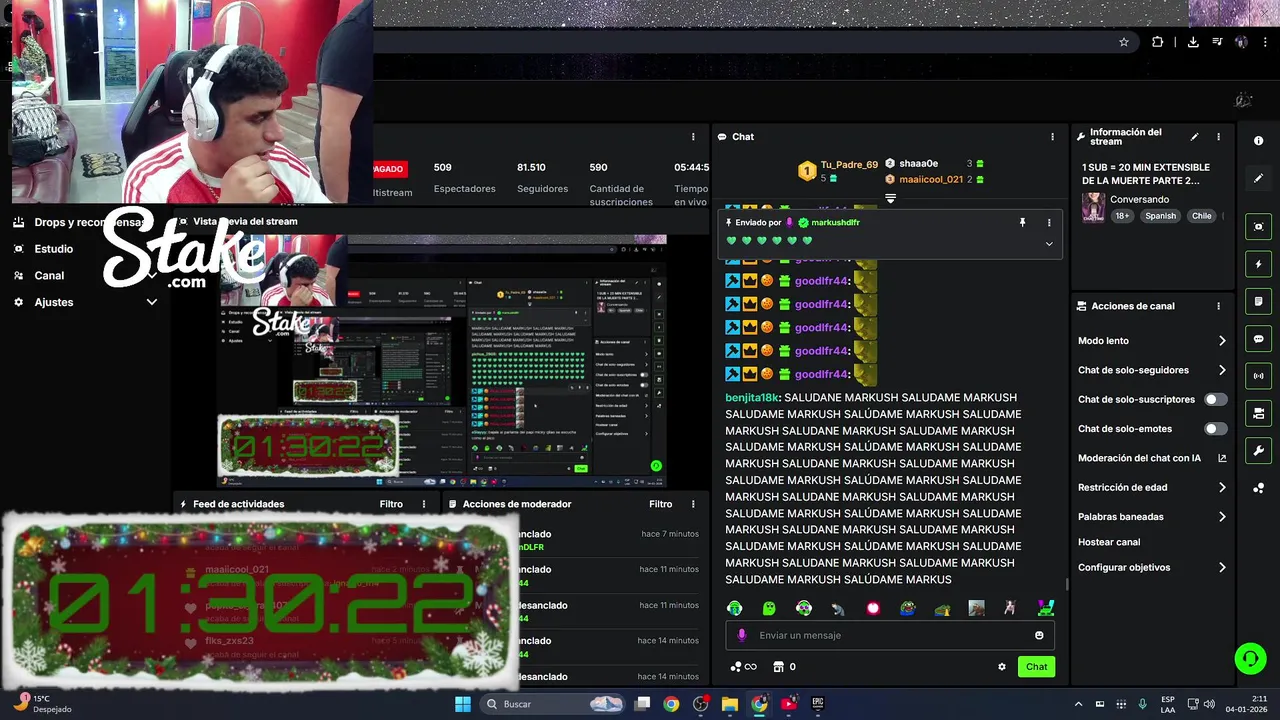Toggle the stream preview panel icon in sidebar
Screen dimensions: 1280x720
1258,227
